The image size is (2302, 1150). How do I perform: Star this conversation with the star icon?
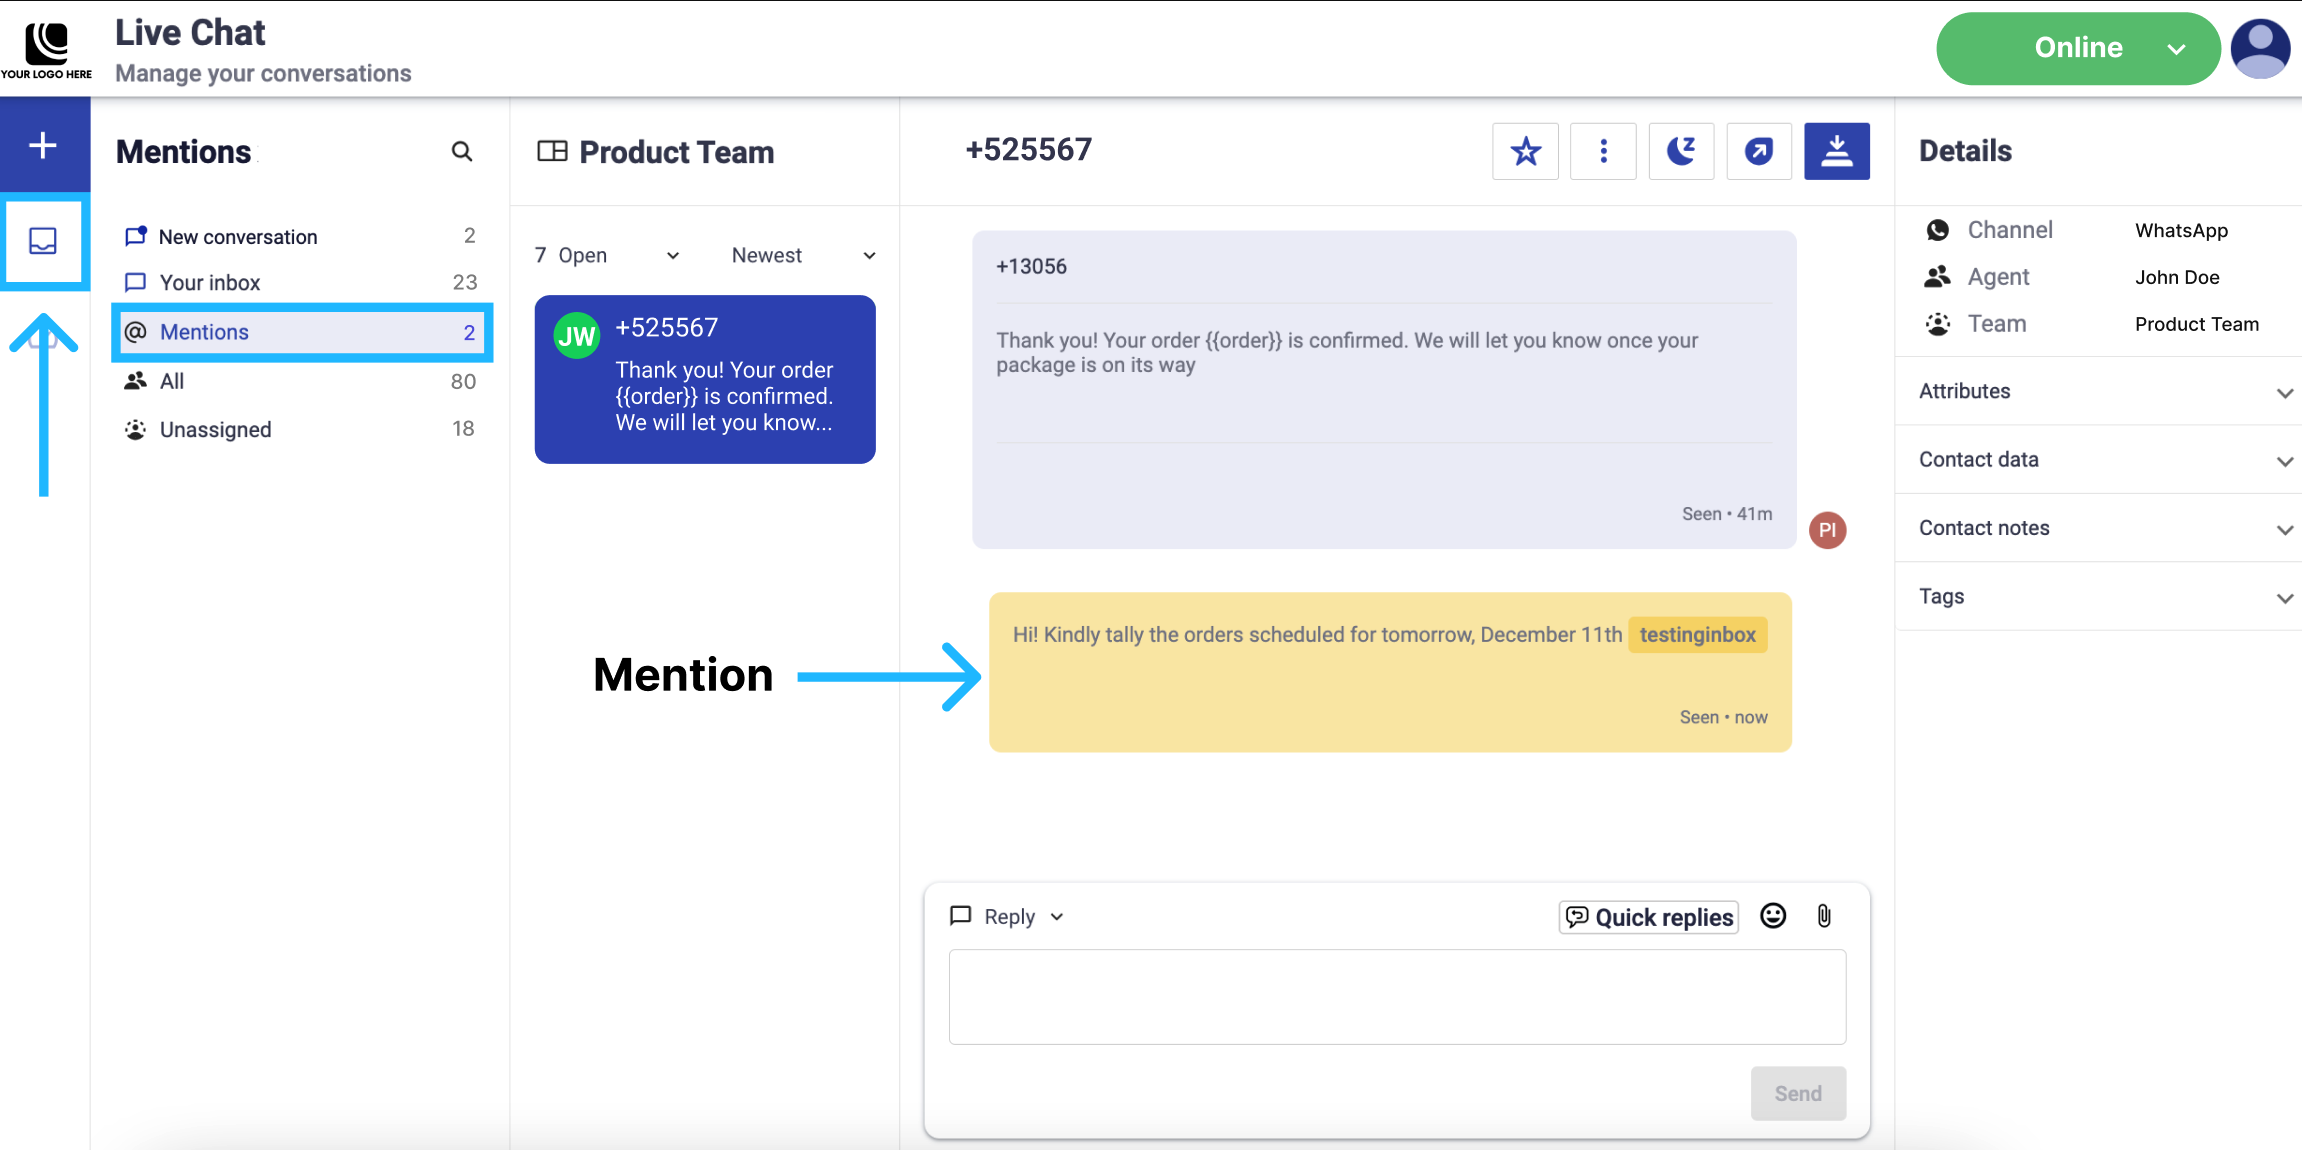(x=1525, y=151)
